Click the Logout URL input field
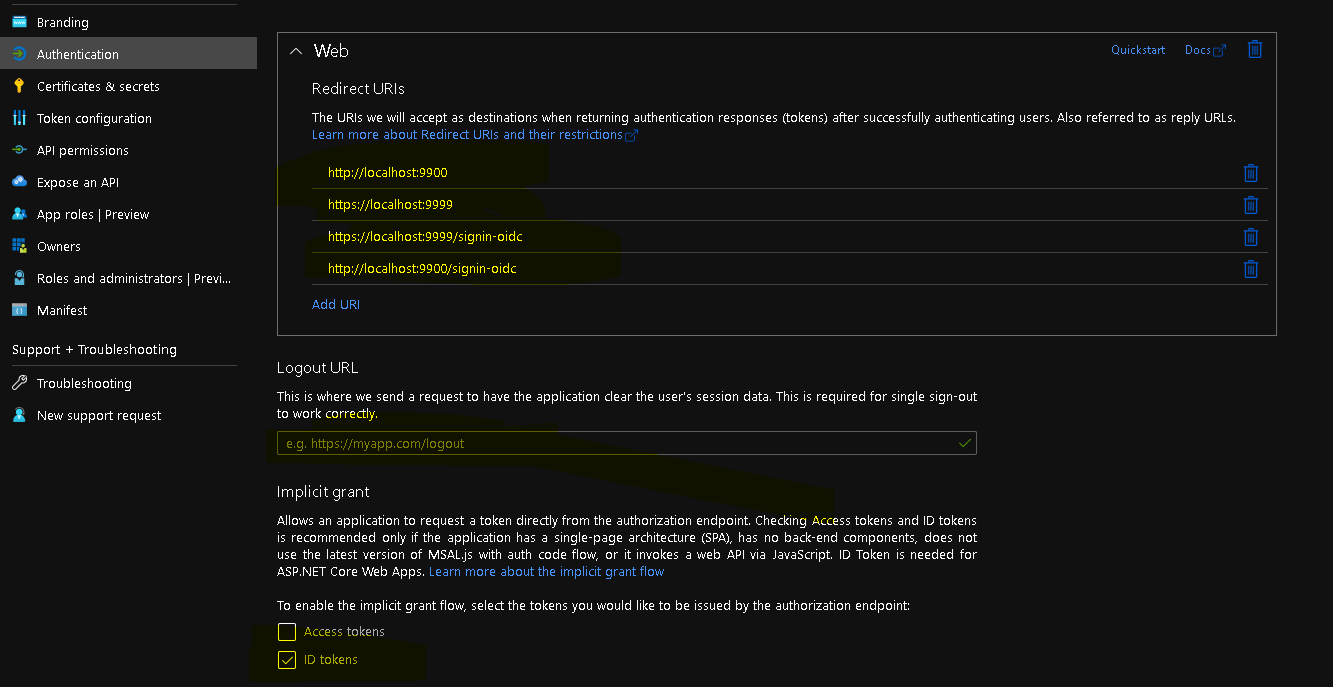Image resolution: width=1333 pixels, height=687 pixels. [627, 443]
